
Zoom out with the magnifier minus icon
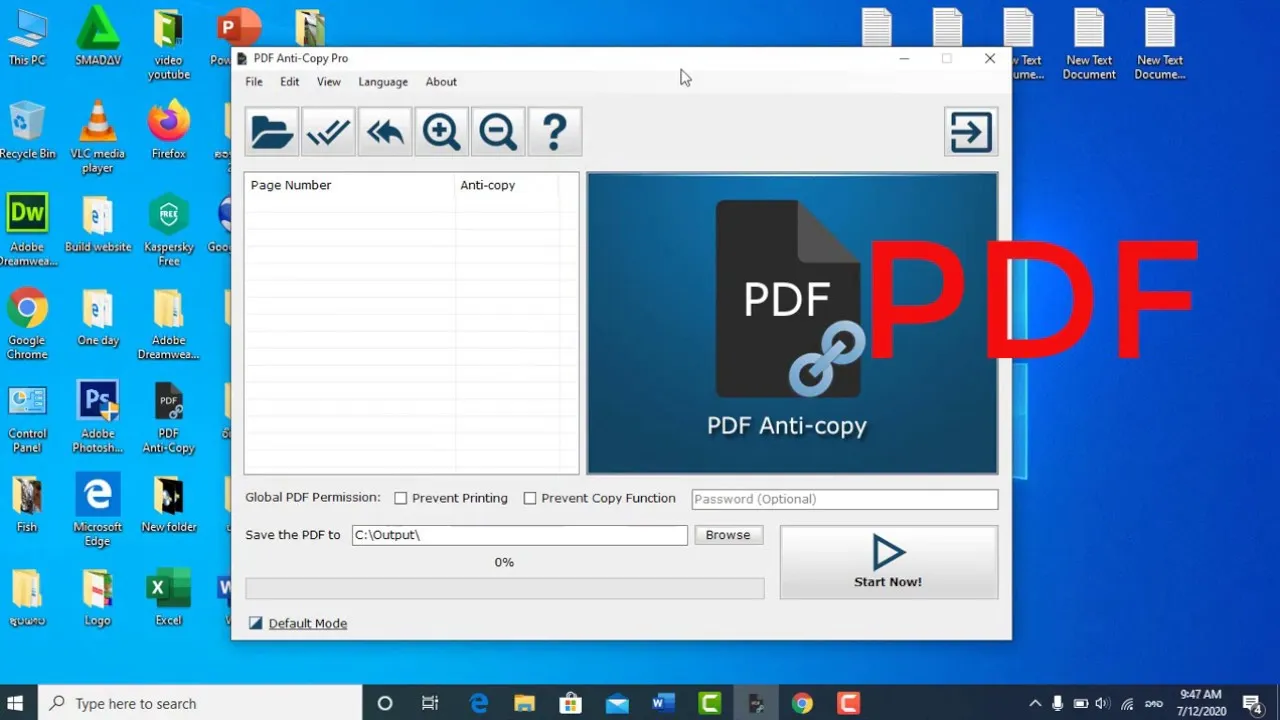tap(498, 132)
